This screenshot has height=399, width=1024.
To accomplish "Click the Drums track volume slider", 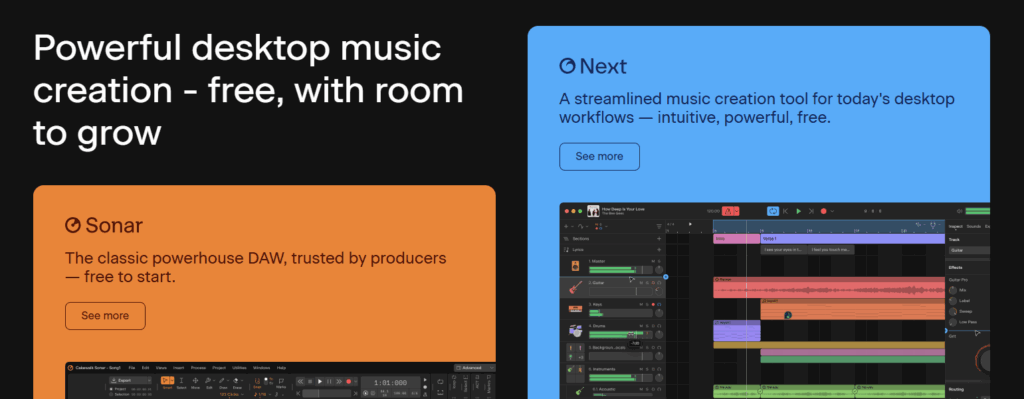I will [620, 334].
